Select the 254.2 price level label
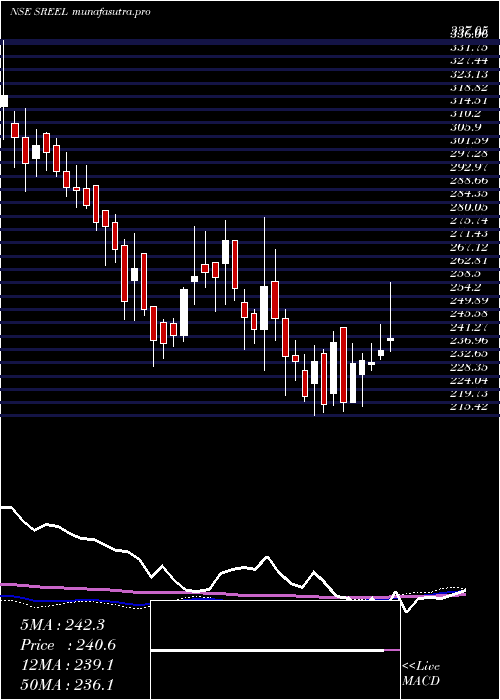Screen dimensions: 500x700 tap(469, 287)
